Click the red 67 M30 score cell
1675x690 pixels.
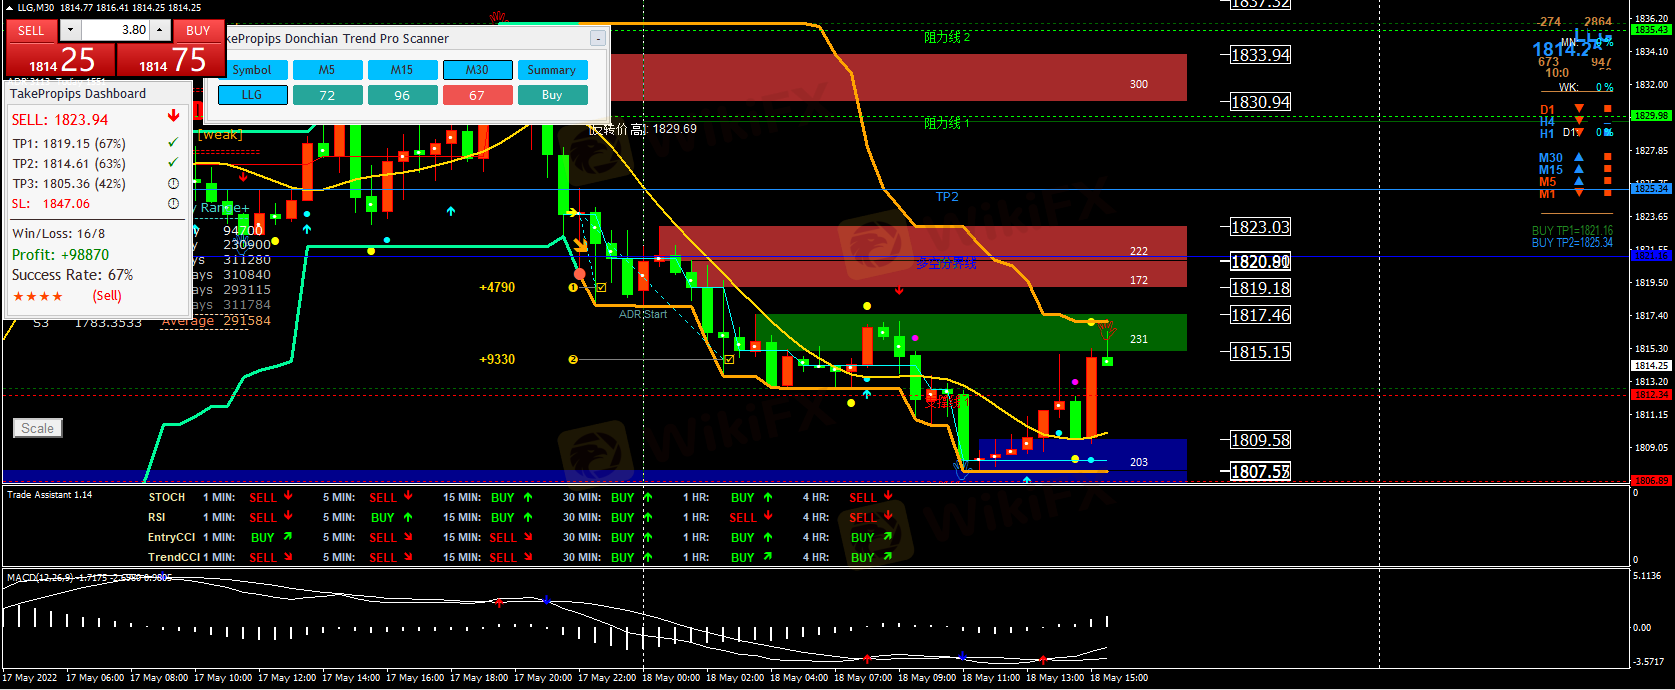(x=477, y=95)
